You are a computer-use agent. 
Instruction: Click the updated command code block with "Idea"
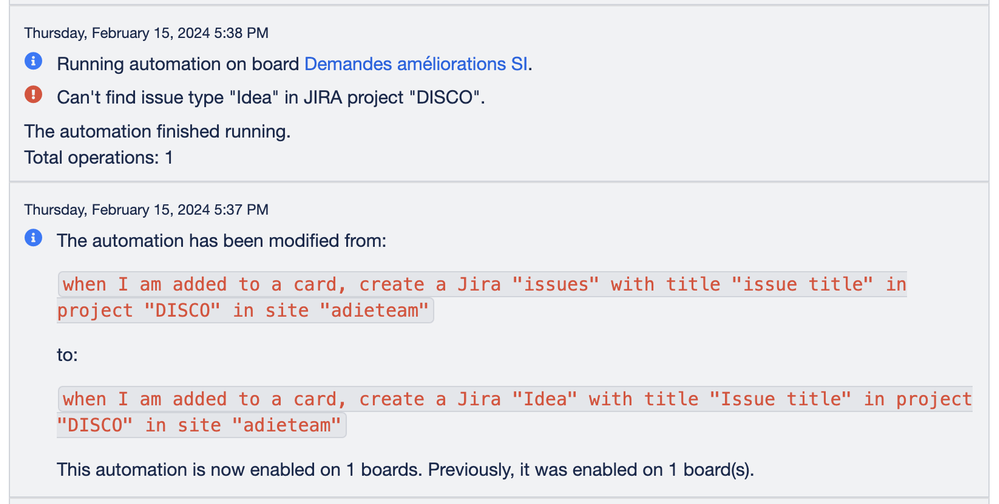[515, 412]
